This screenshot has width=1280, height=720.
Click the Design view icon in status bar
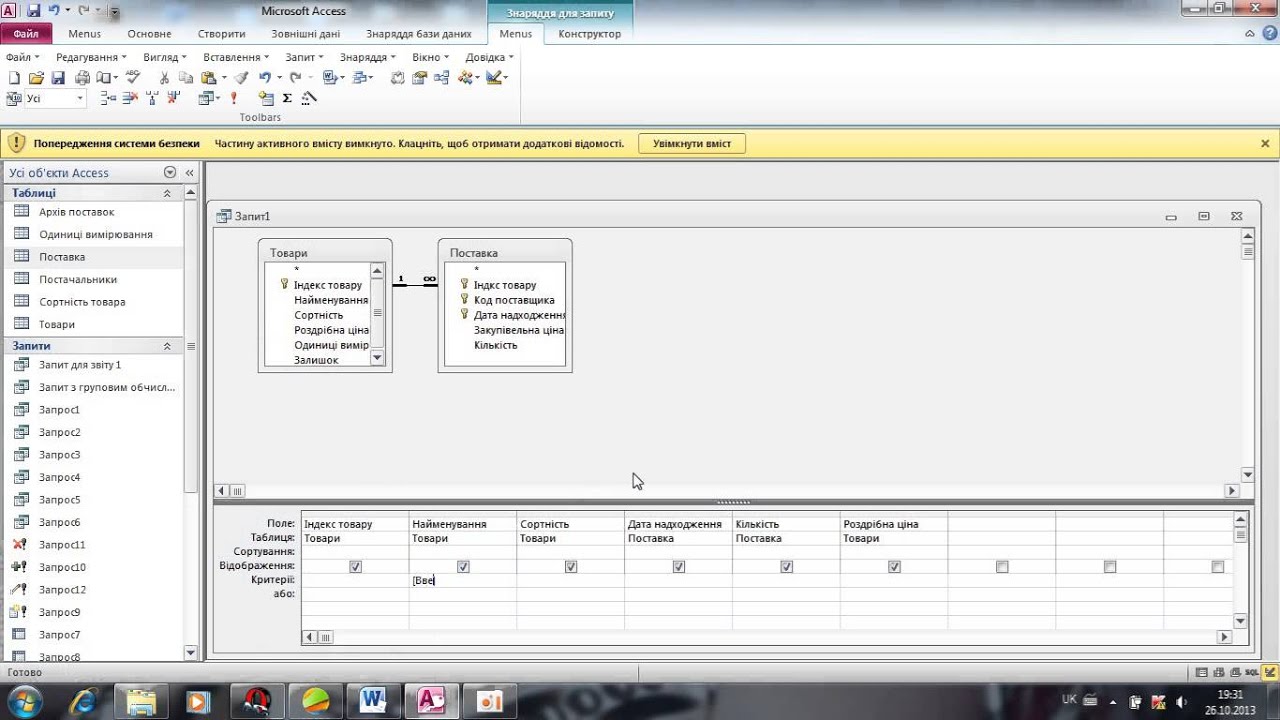1269,673
